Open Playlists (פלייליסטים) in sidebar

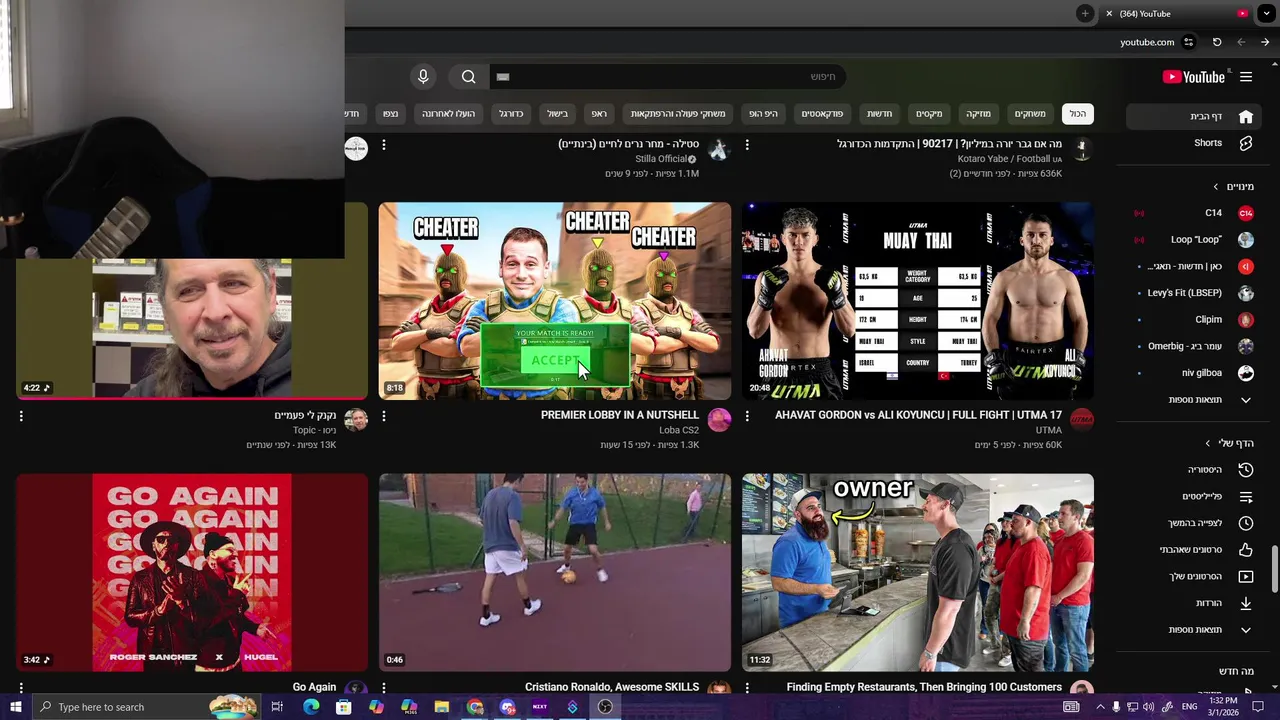click(1193, 497)
